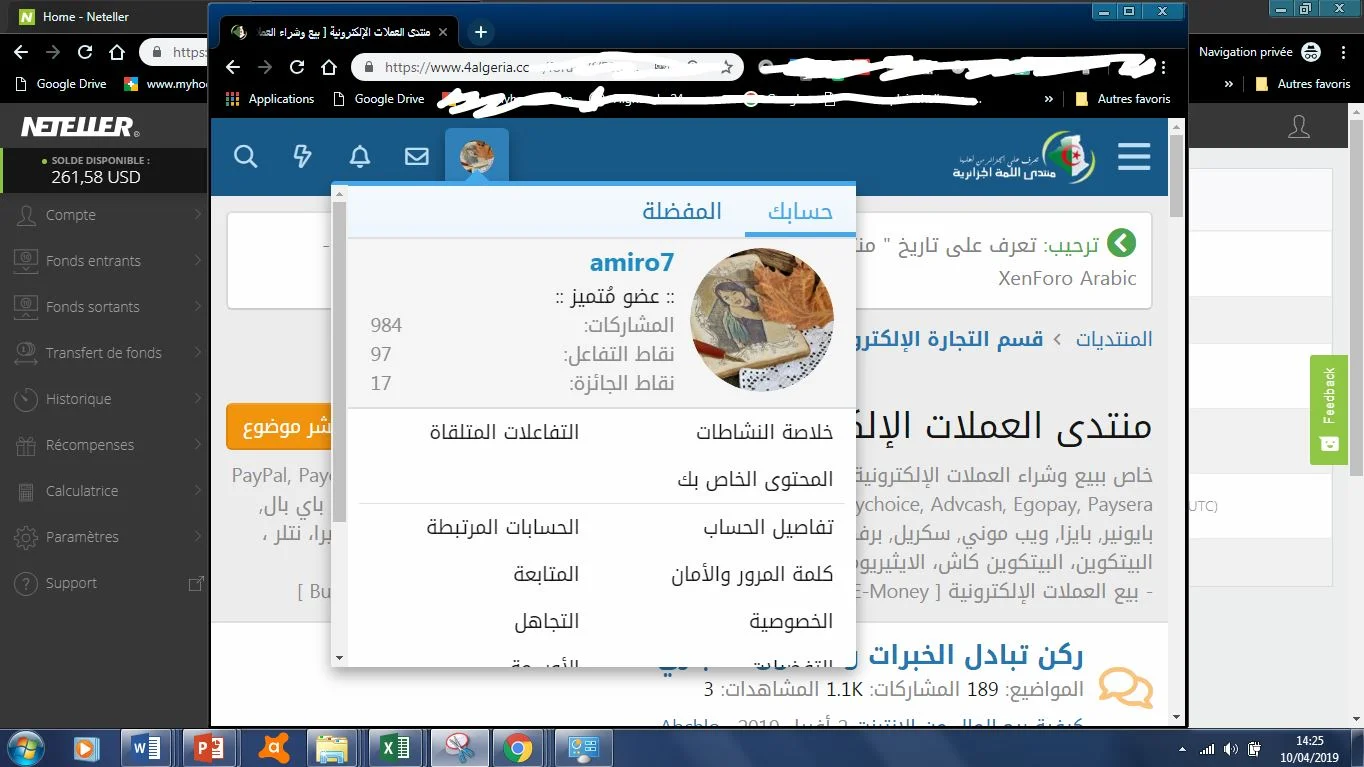The image size is (1364, 767).
Task: Open كلمة المرور والأمان settings link
Action: (x=752, y=575)
